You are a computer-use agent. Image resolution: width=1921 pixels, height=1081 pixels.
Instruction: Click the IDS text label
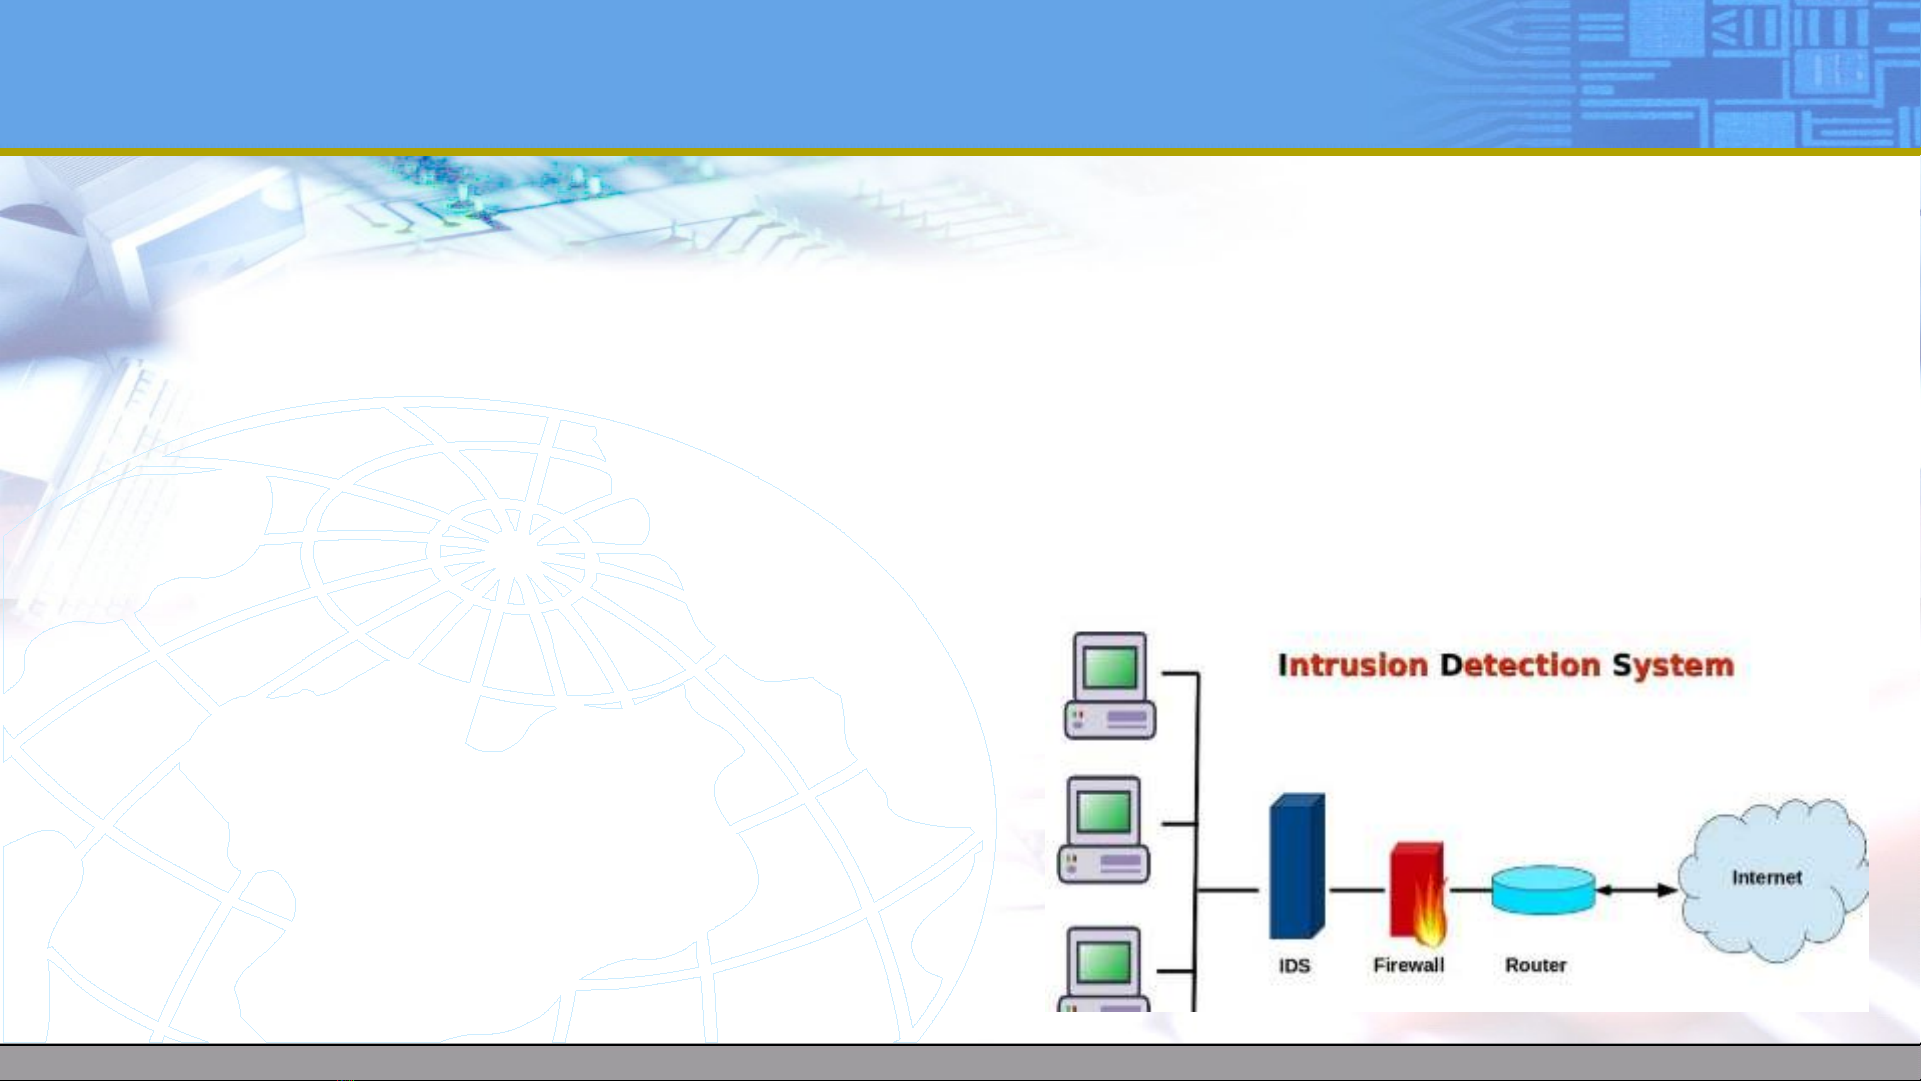[x=1294, y=966]
